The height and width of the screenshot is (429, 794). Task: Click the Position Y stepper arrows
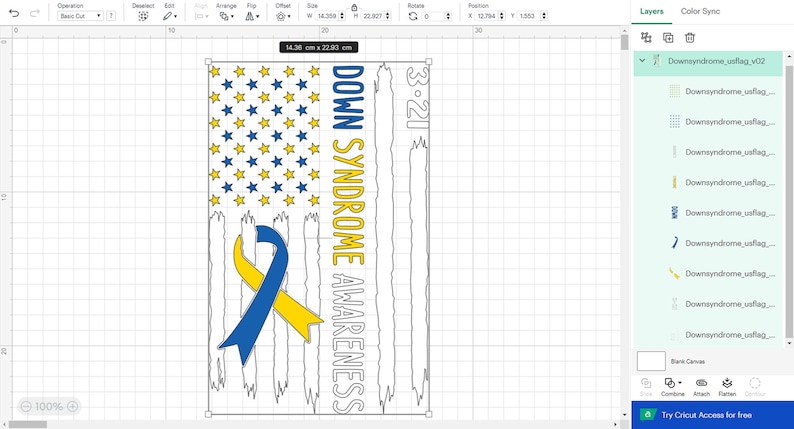(544, 16)
